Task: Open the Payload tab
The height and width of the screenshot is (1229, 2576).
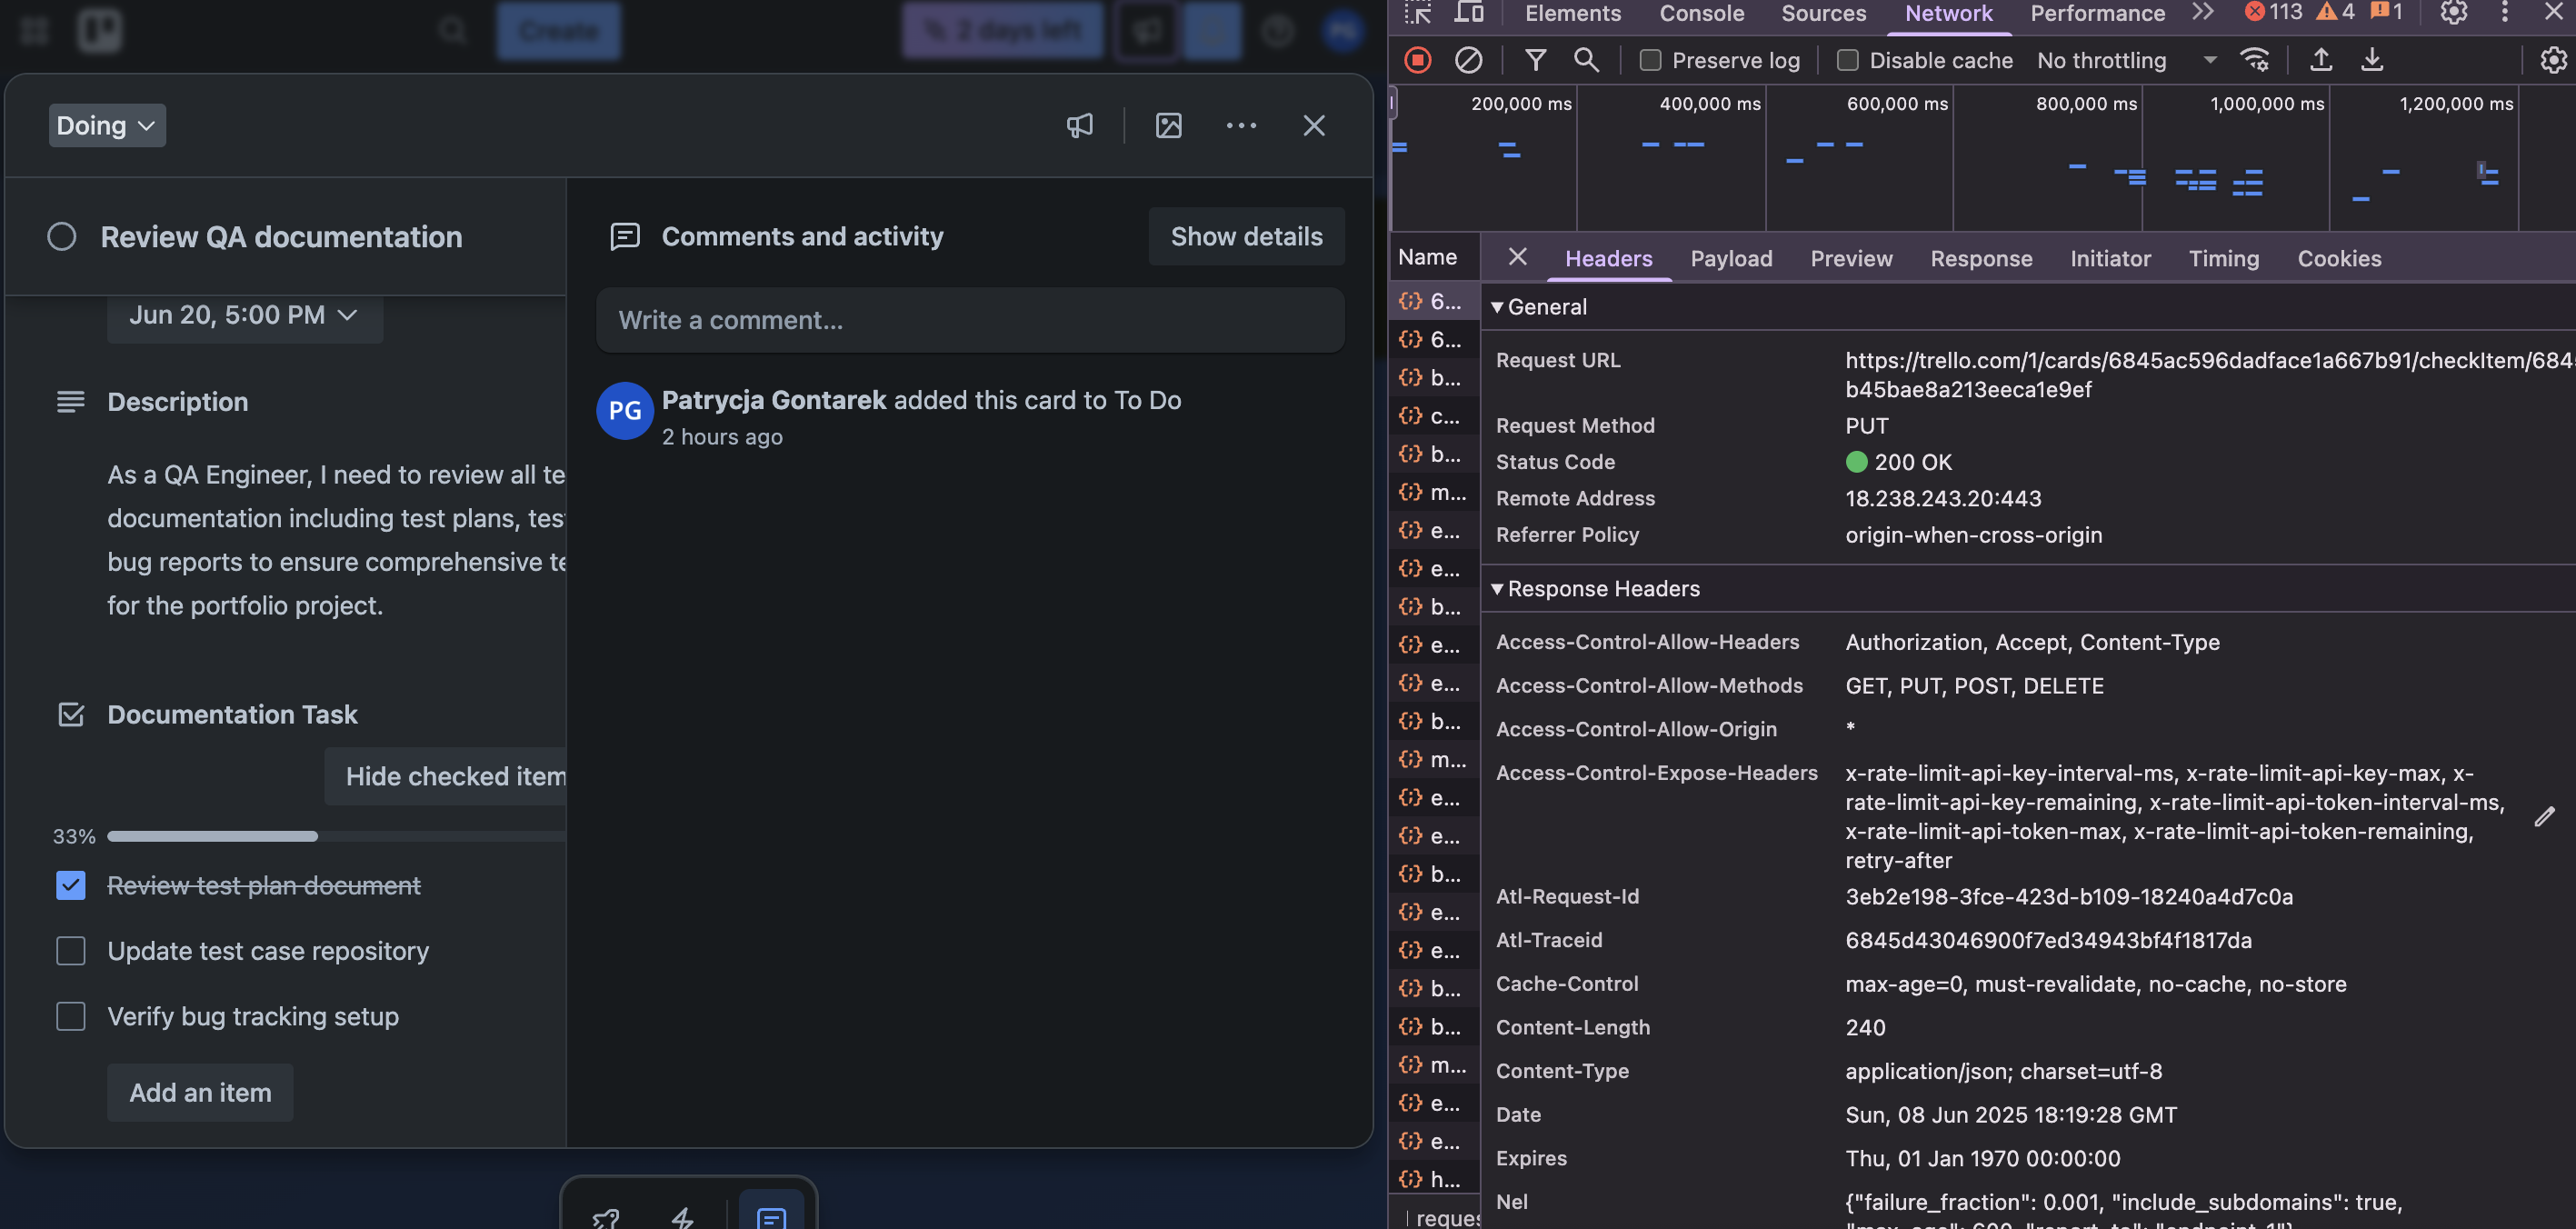Action: [x=1731, y=258]
